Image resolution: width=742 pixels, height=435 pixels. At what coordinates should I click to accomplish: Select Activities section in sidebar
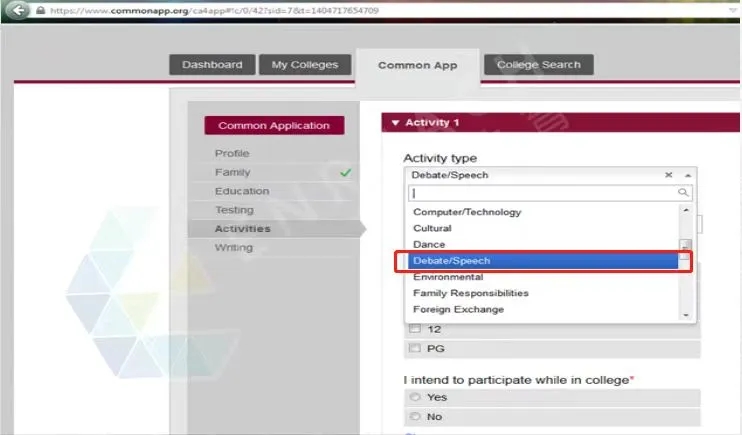click(x=242, y=229)
